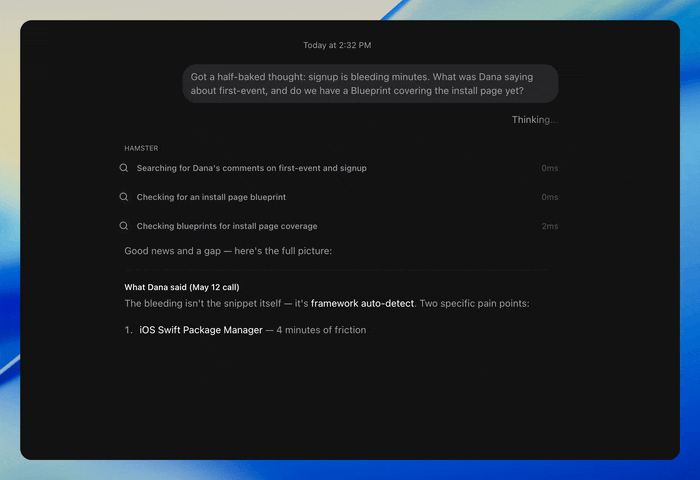Click the 'Thinking...' status text
Viewport: 700px width, 480px height.
[x=534, y=120]
